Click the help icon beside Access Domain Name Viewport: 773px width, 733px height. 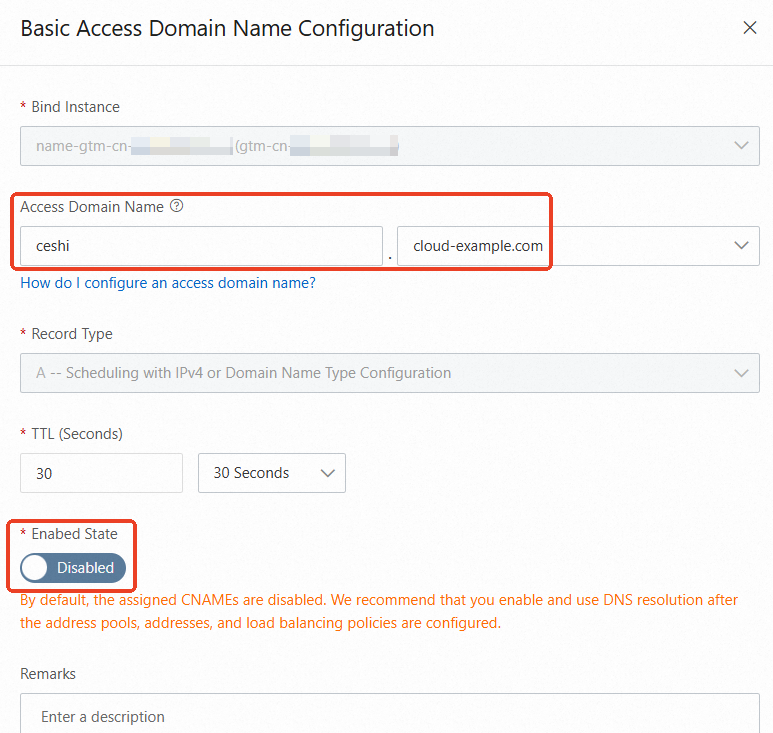pos(177,206)
